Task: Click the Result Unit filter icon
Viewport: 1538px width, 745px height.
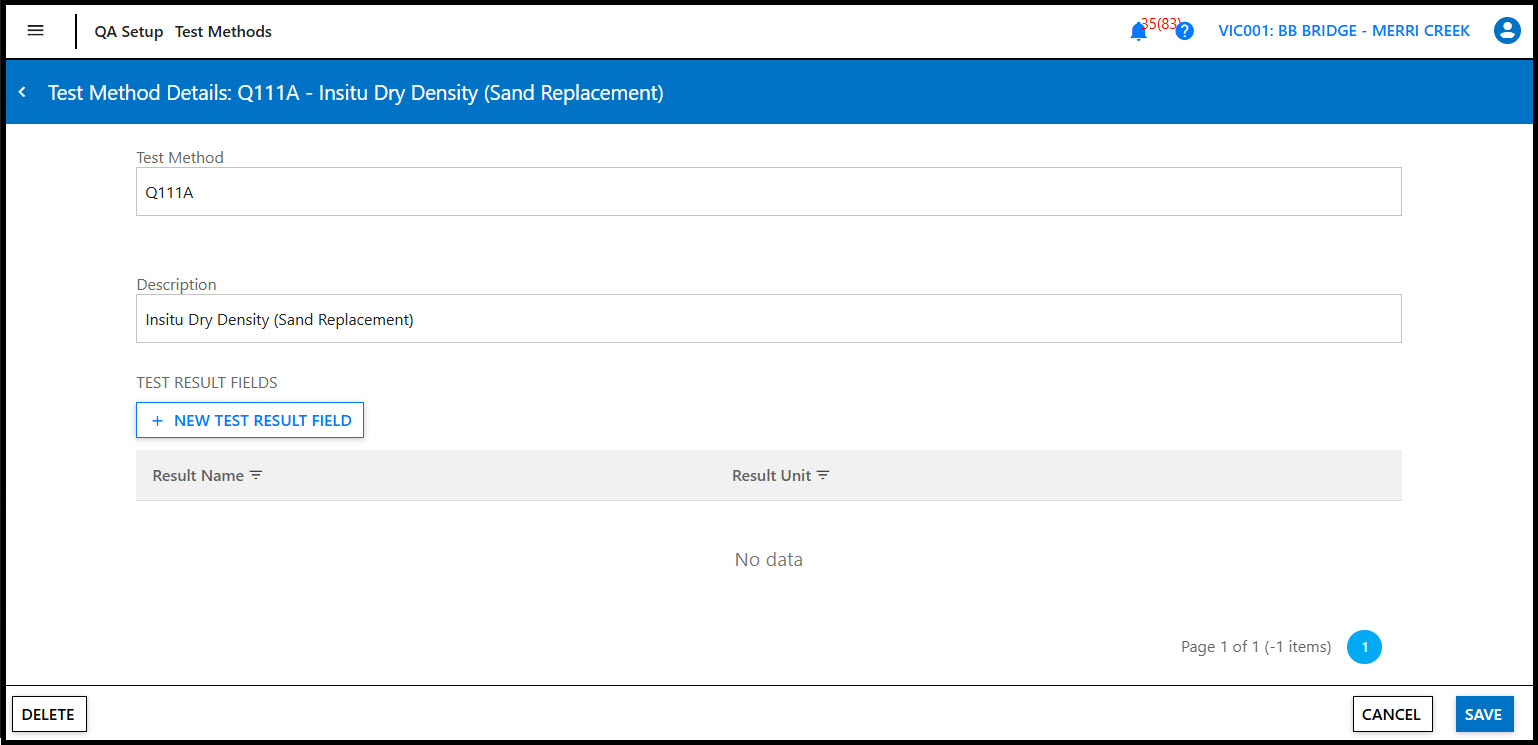Action: point(823,476)
